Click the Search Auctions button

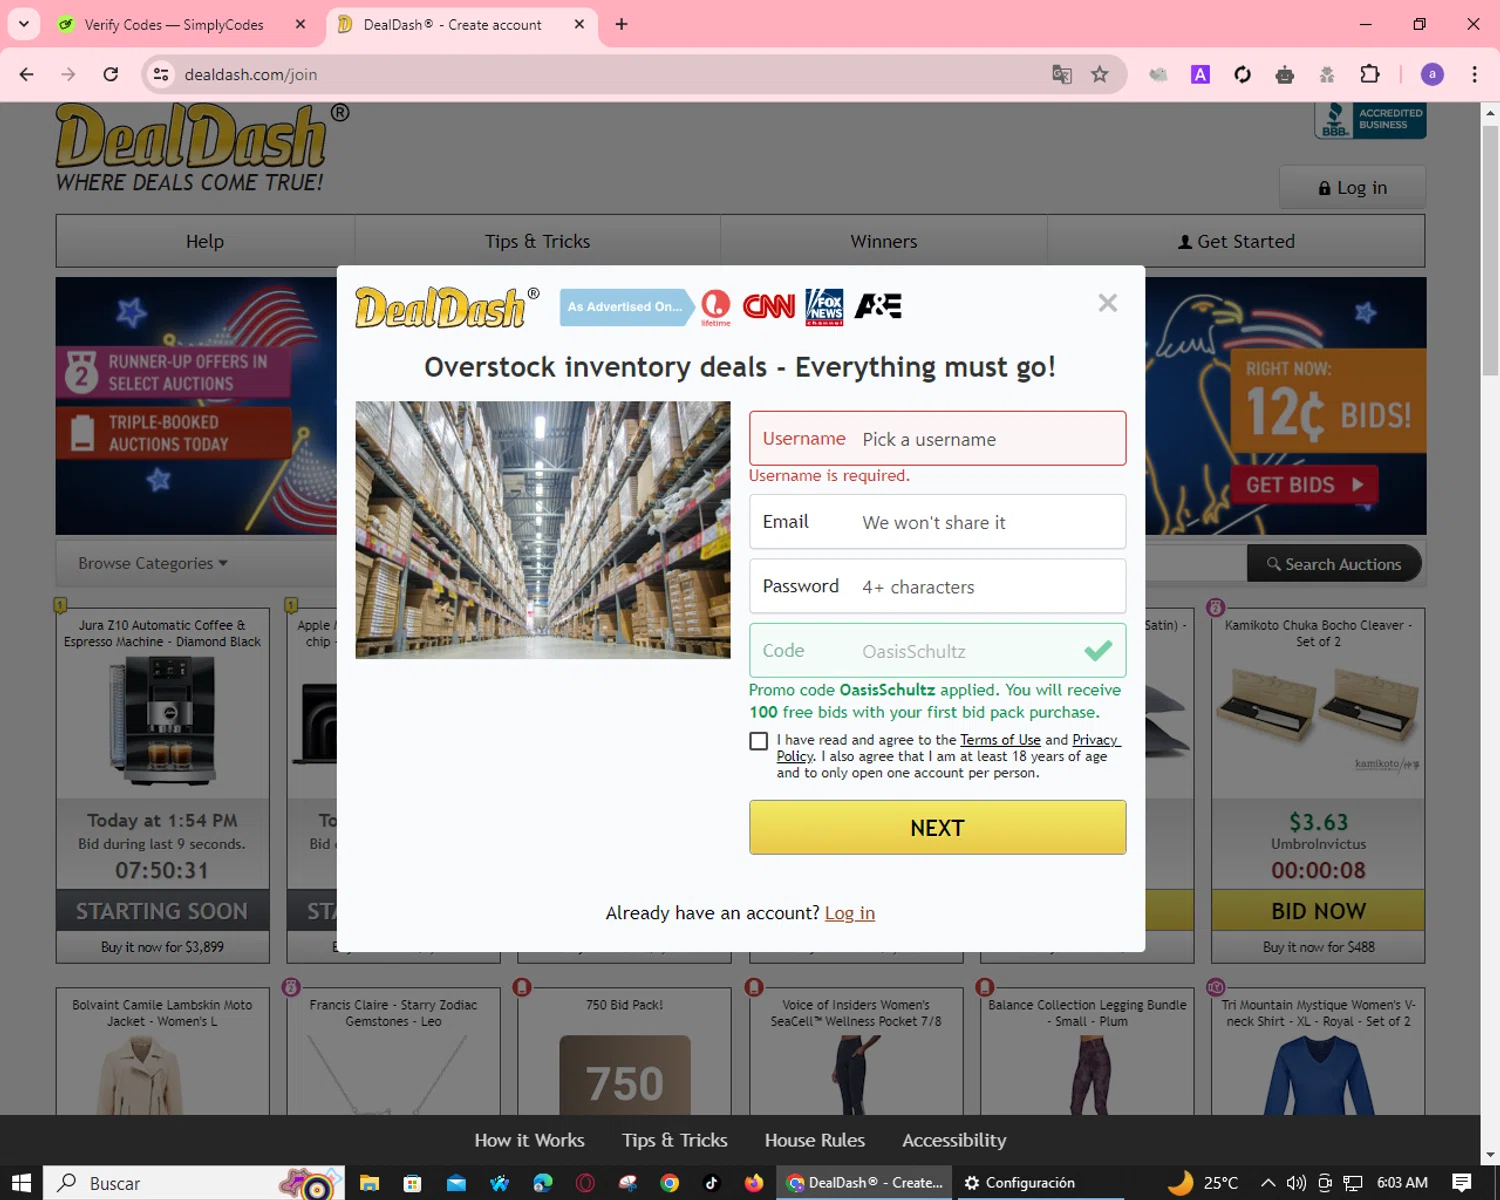click(1334, 564)
